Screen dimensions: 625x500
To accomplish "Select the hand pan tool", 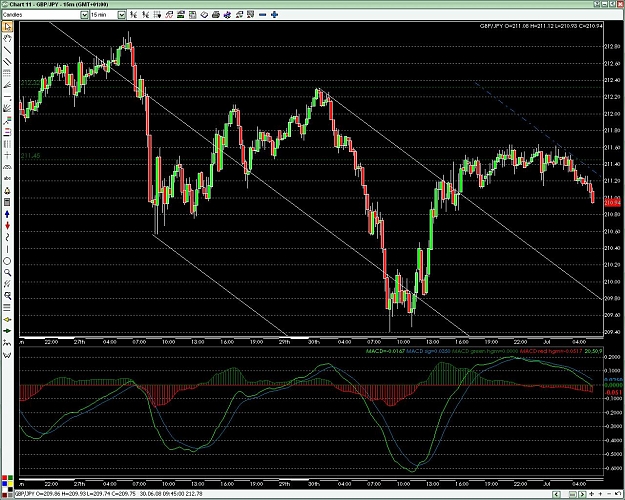I will tap(7, 39).
